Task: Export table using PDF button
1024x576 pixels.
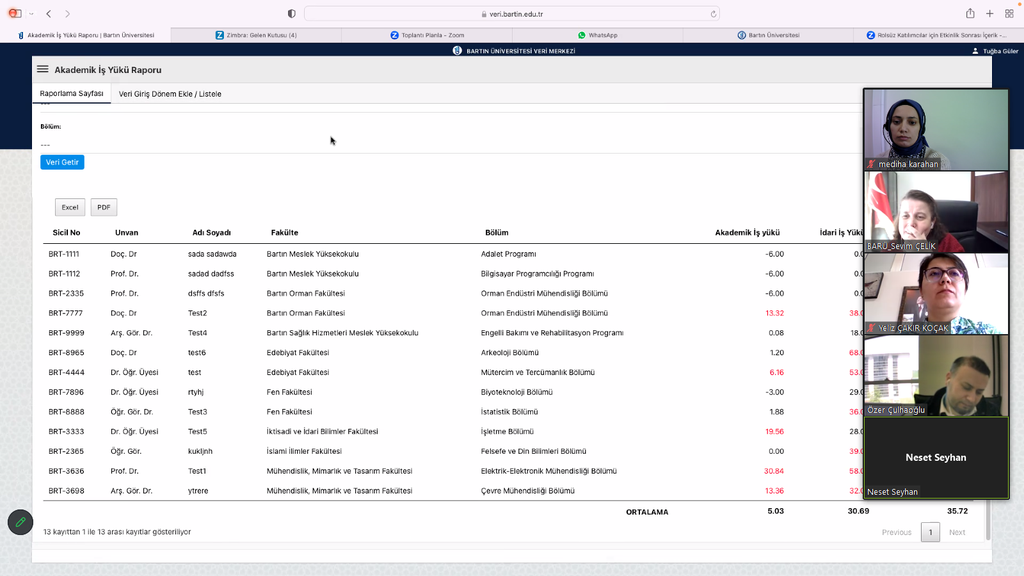Action: tap(104, 207)
